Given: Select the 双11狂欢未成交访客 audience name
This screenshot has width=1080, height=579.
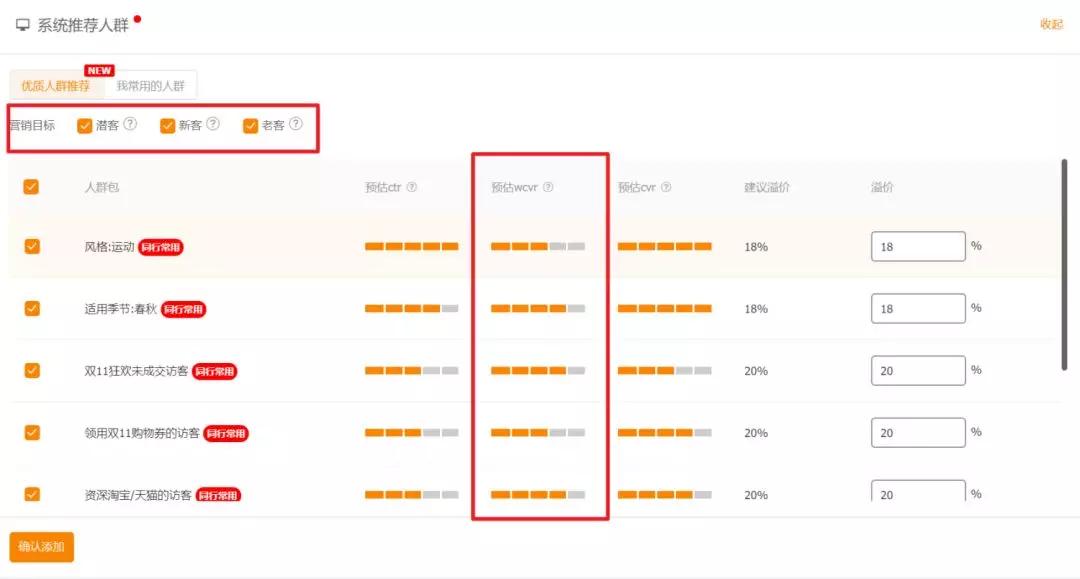Looking at the screenshot, I should click(136, 370).
